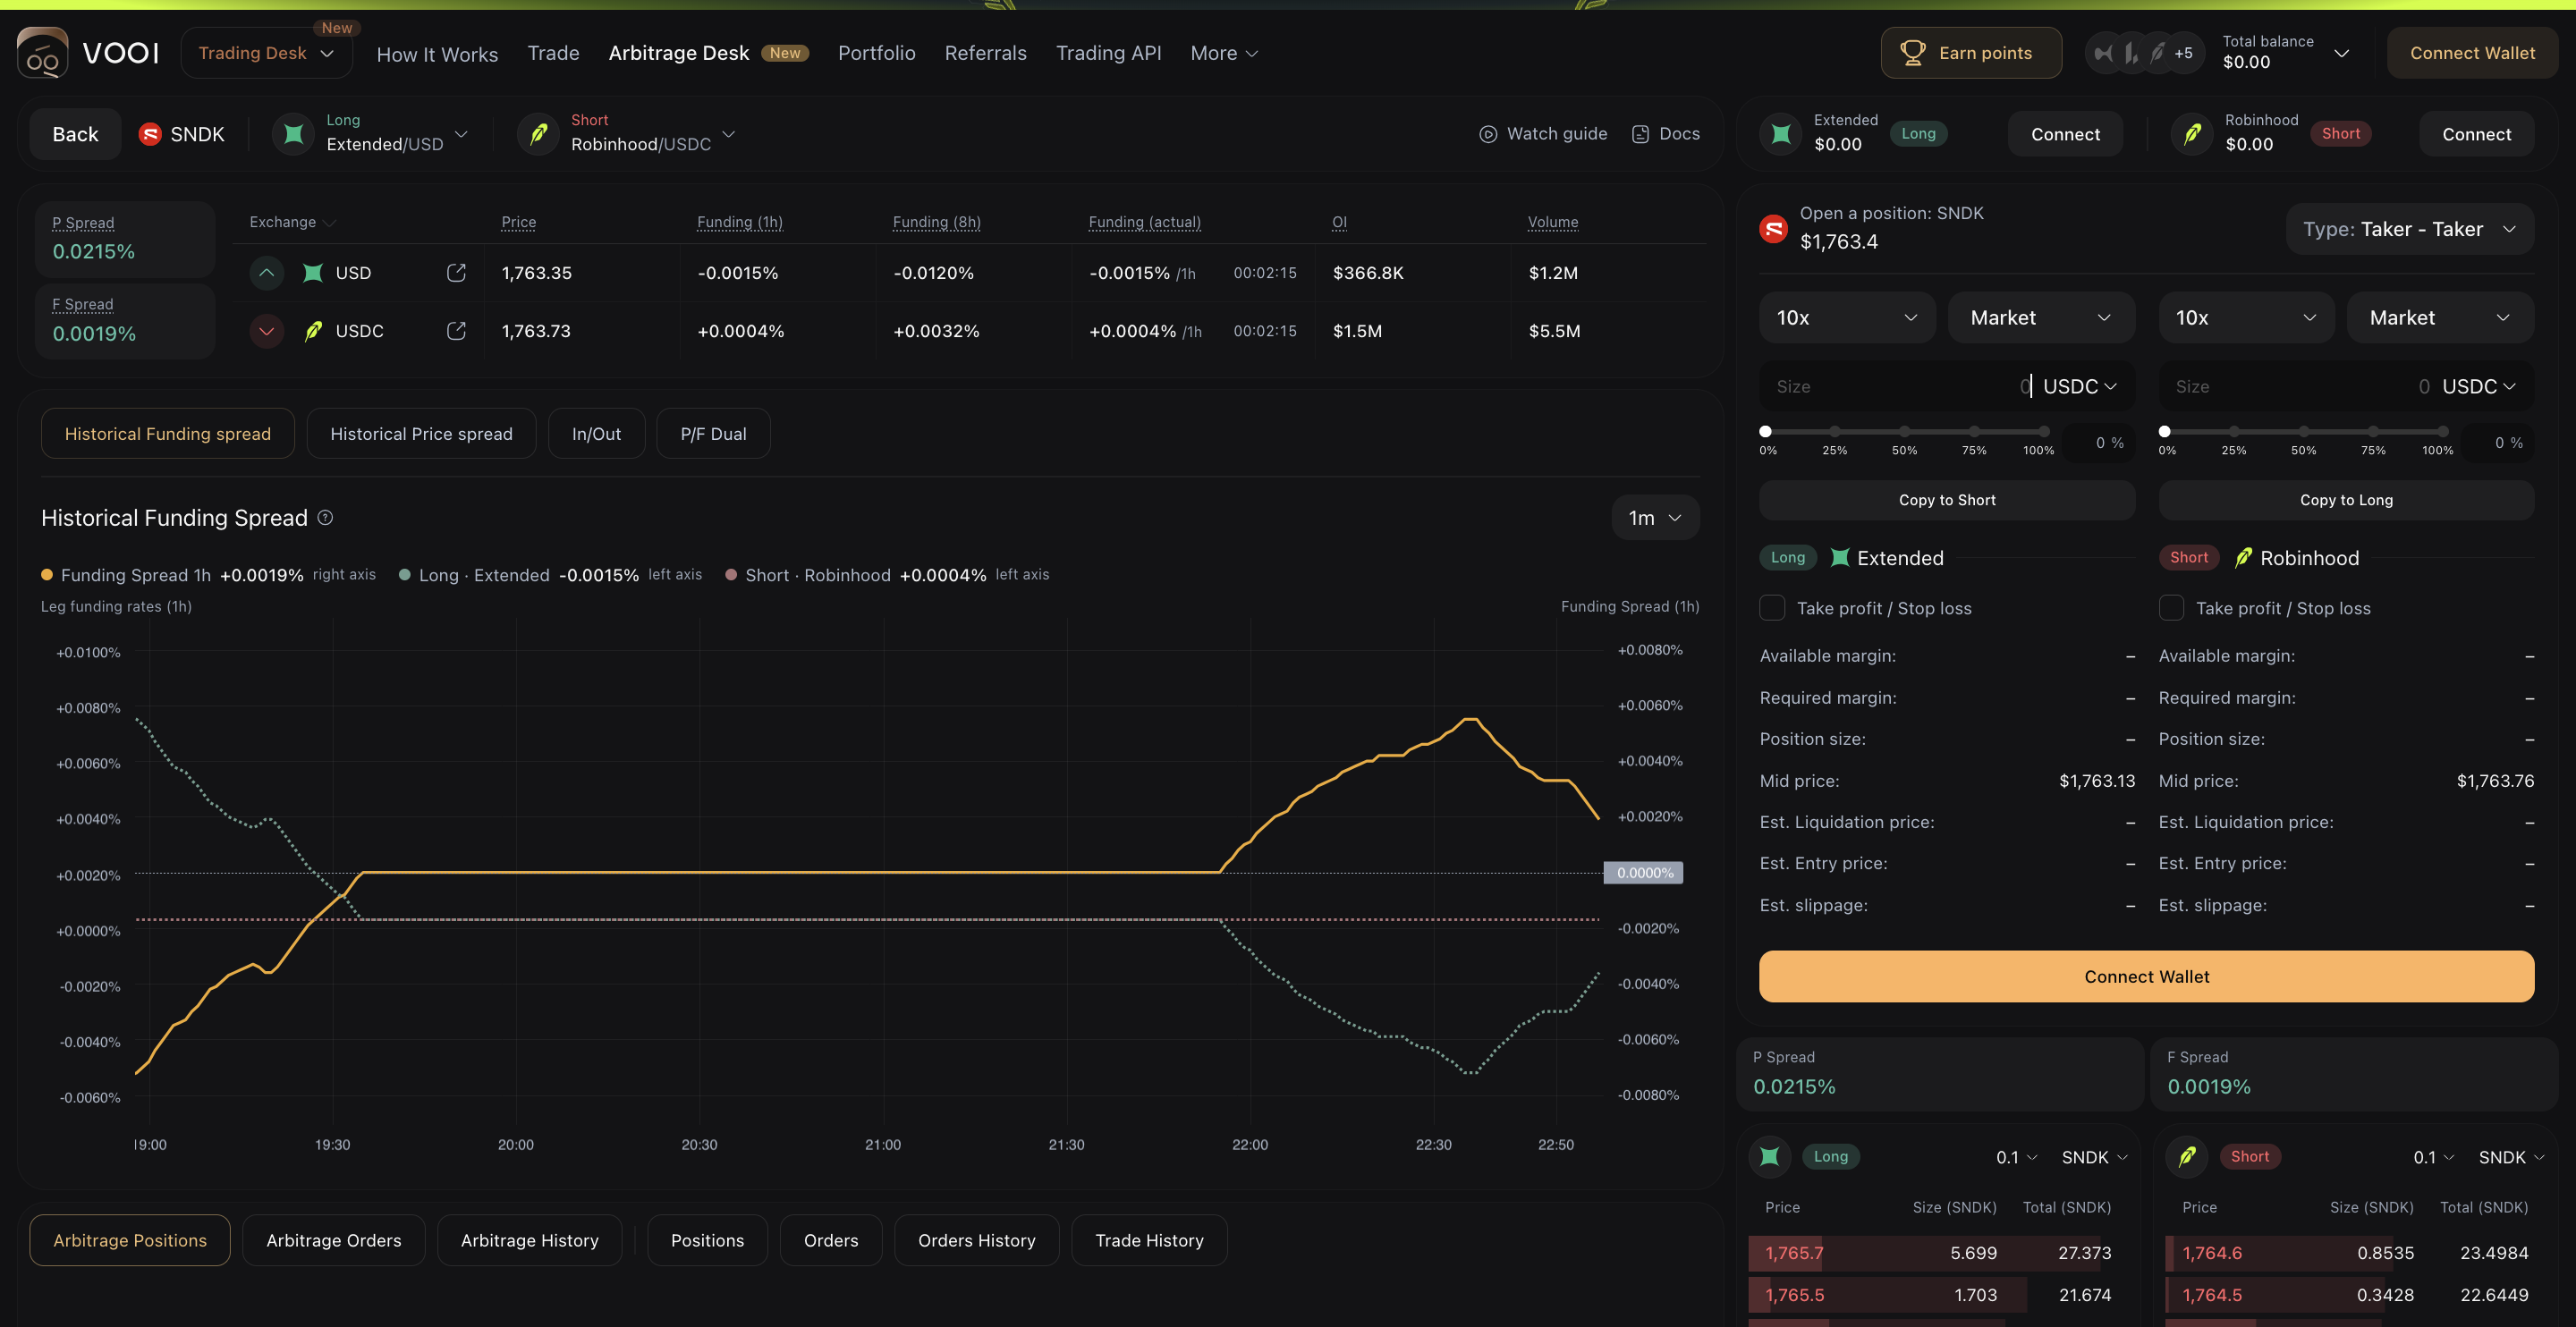
Task: Click Long size percent input box
Action: click(x=2100, y=443)
